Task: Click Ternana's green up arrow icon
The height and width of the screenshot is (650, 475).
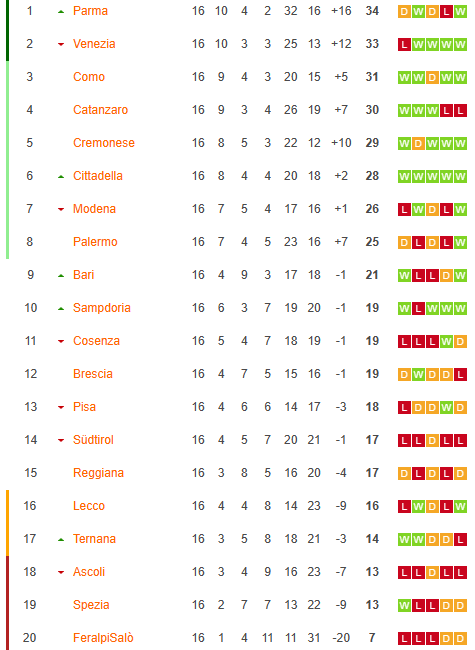Action: (x=61, y=539)
